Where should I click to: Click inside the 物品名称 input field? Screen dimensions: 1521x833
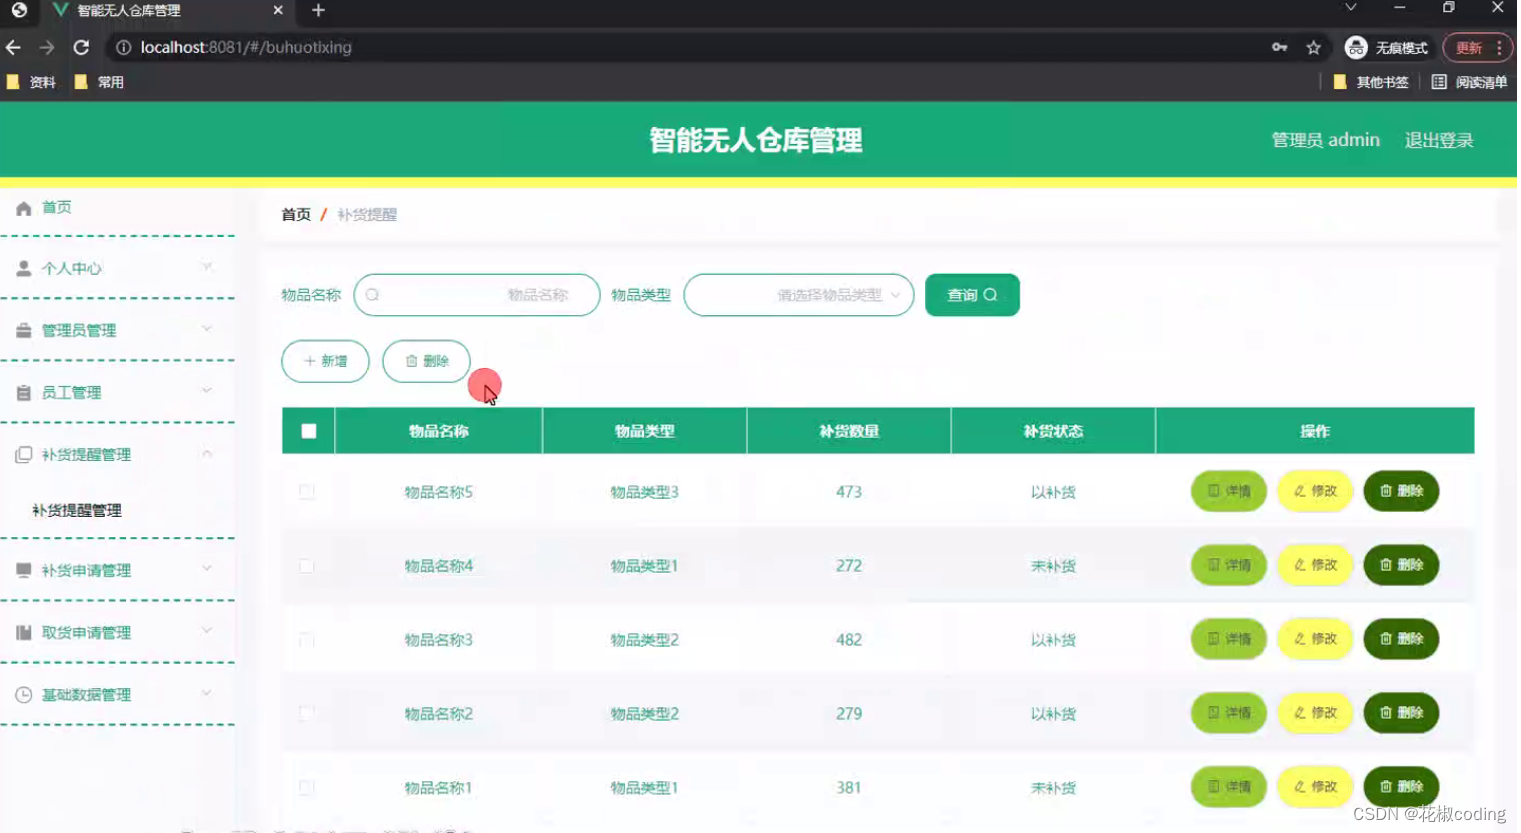pos(477,295)
